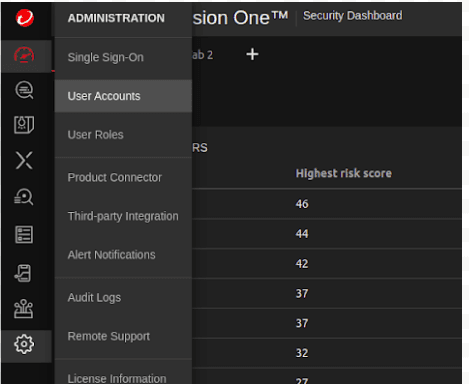Open the XDR X-shaped sidebar icon
The width and height of the screenshot is (469, 384).
24,160
